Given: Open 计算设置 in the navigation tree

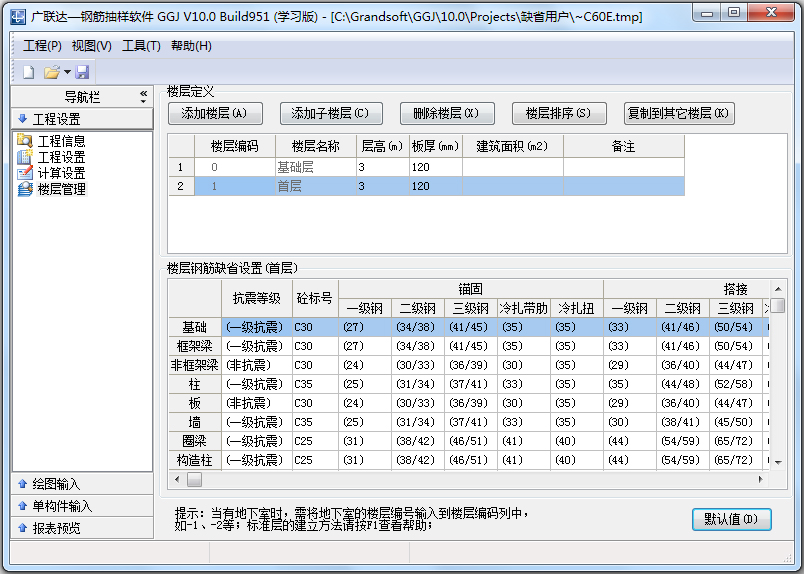Looking at the screenshot, I should [x=61, y=173].
